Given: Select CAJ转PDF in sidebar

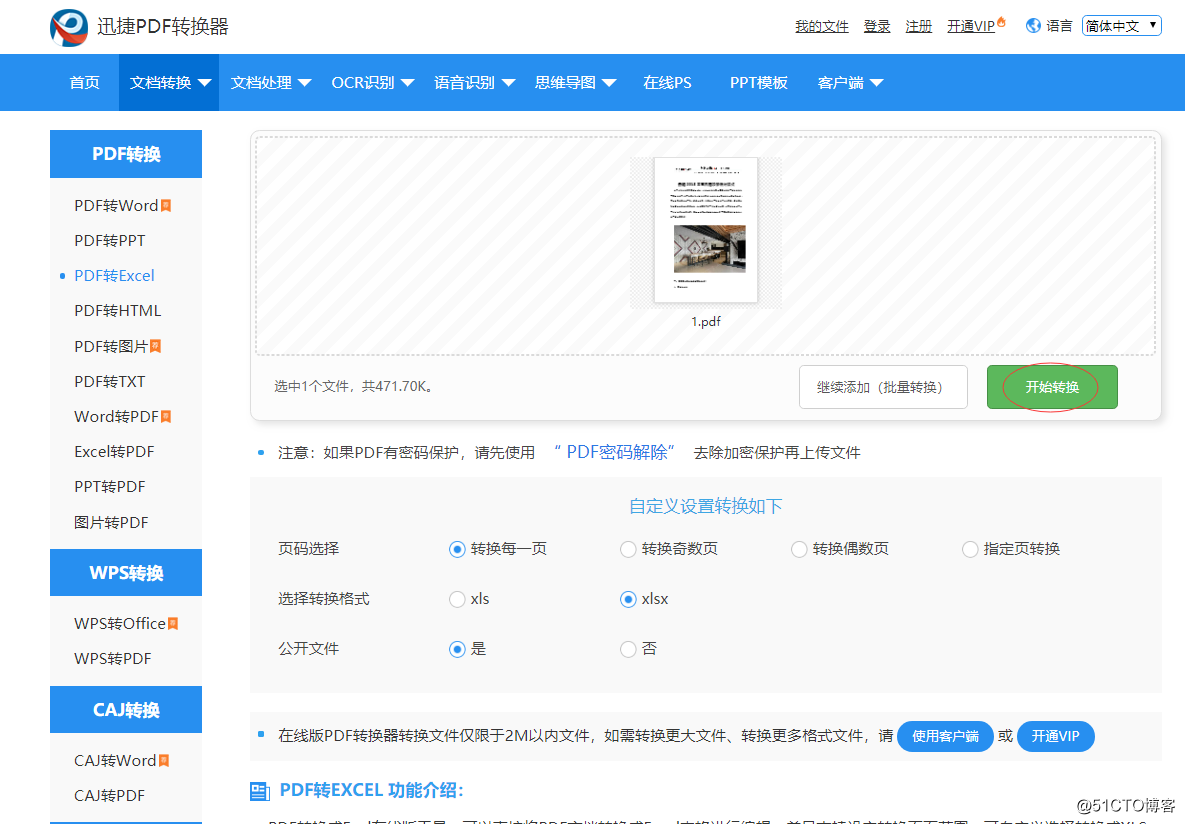Looking at the screenshot, I should [x=110, y=795].
